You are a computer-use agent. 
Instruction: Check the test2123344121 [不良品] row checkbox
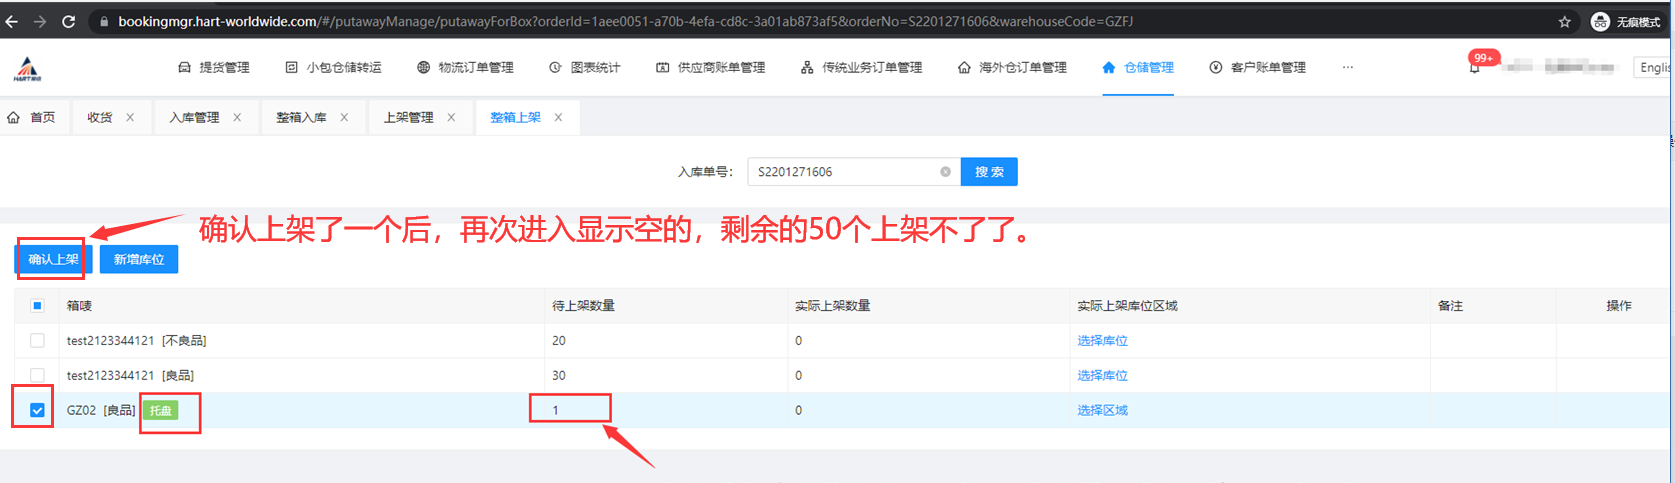(x=37, y=341)
